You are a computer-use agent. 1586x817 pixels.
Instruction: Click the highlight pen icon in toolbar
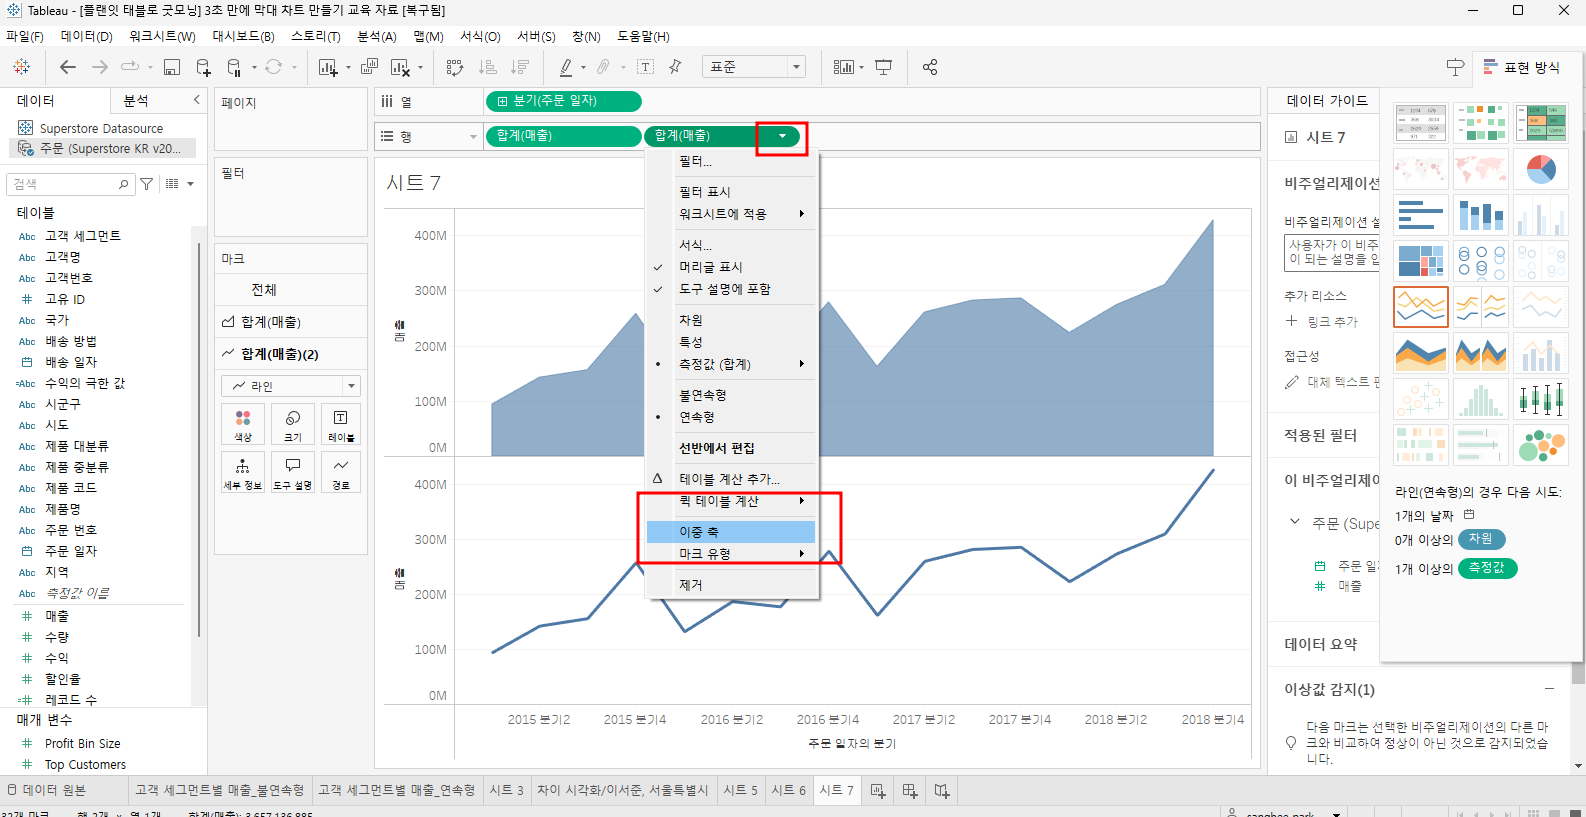point(566,67)
